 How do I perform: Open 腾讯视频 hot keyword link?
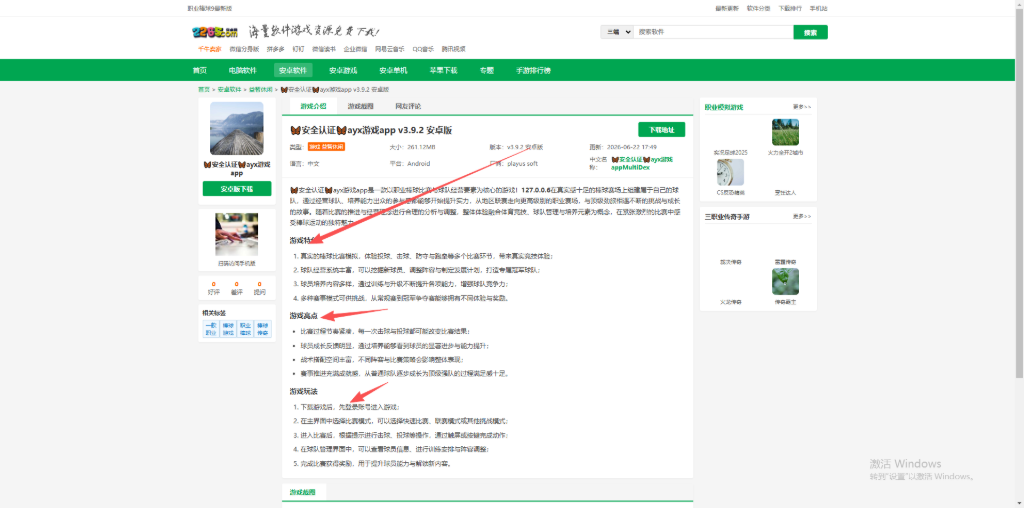(453, 49)
